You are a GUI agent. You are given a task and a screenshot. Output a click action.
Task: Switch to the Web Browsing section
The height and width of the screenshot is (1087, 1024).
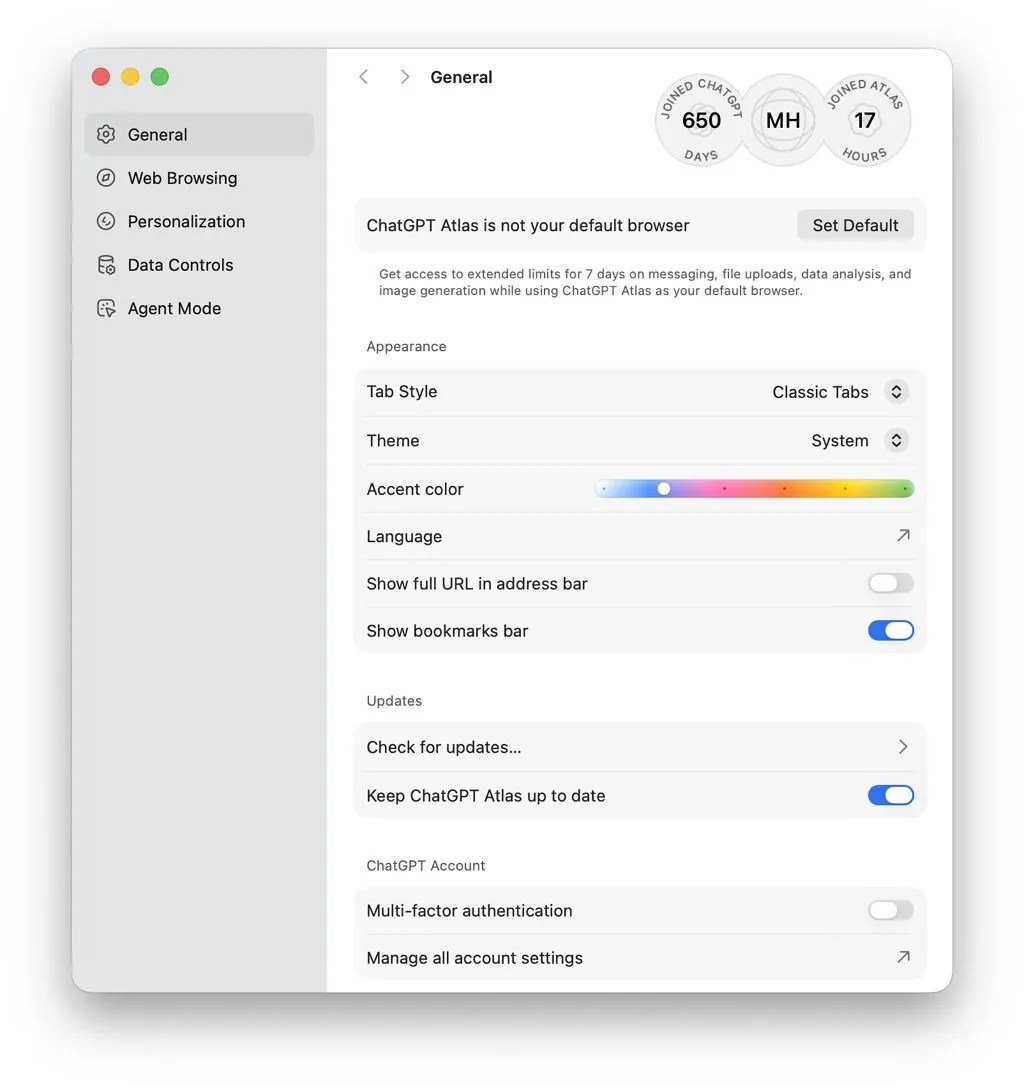coord(182,177)
